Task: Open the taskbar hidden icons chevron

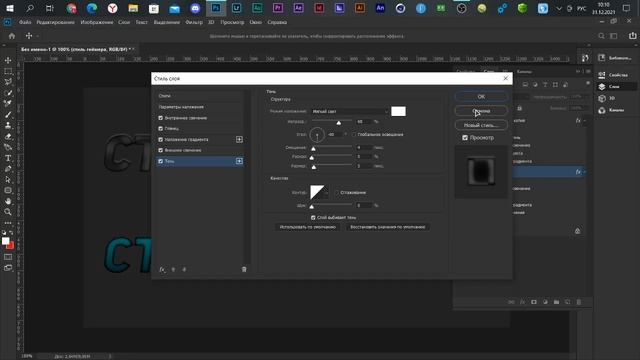Action: click(x=559, y=8)
